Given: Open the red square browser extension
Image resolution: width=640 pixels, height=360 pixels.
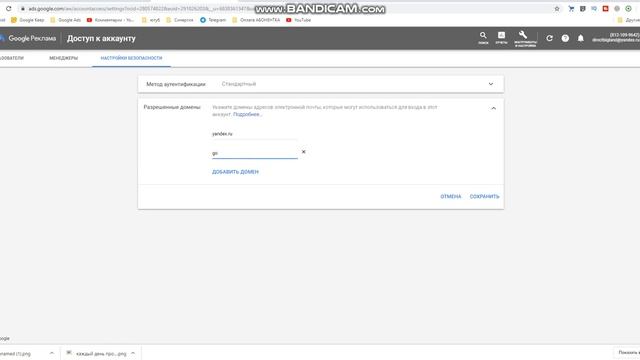Looking at the screenshot, I should (x=606, y=9).
